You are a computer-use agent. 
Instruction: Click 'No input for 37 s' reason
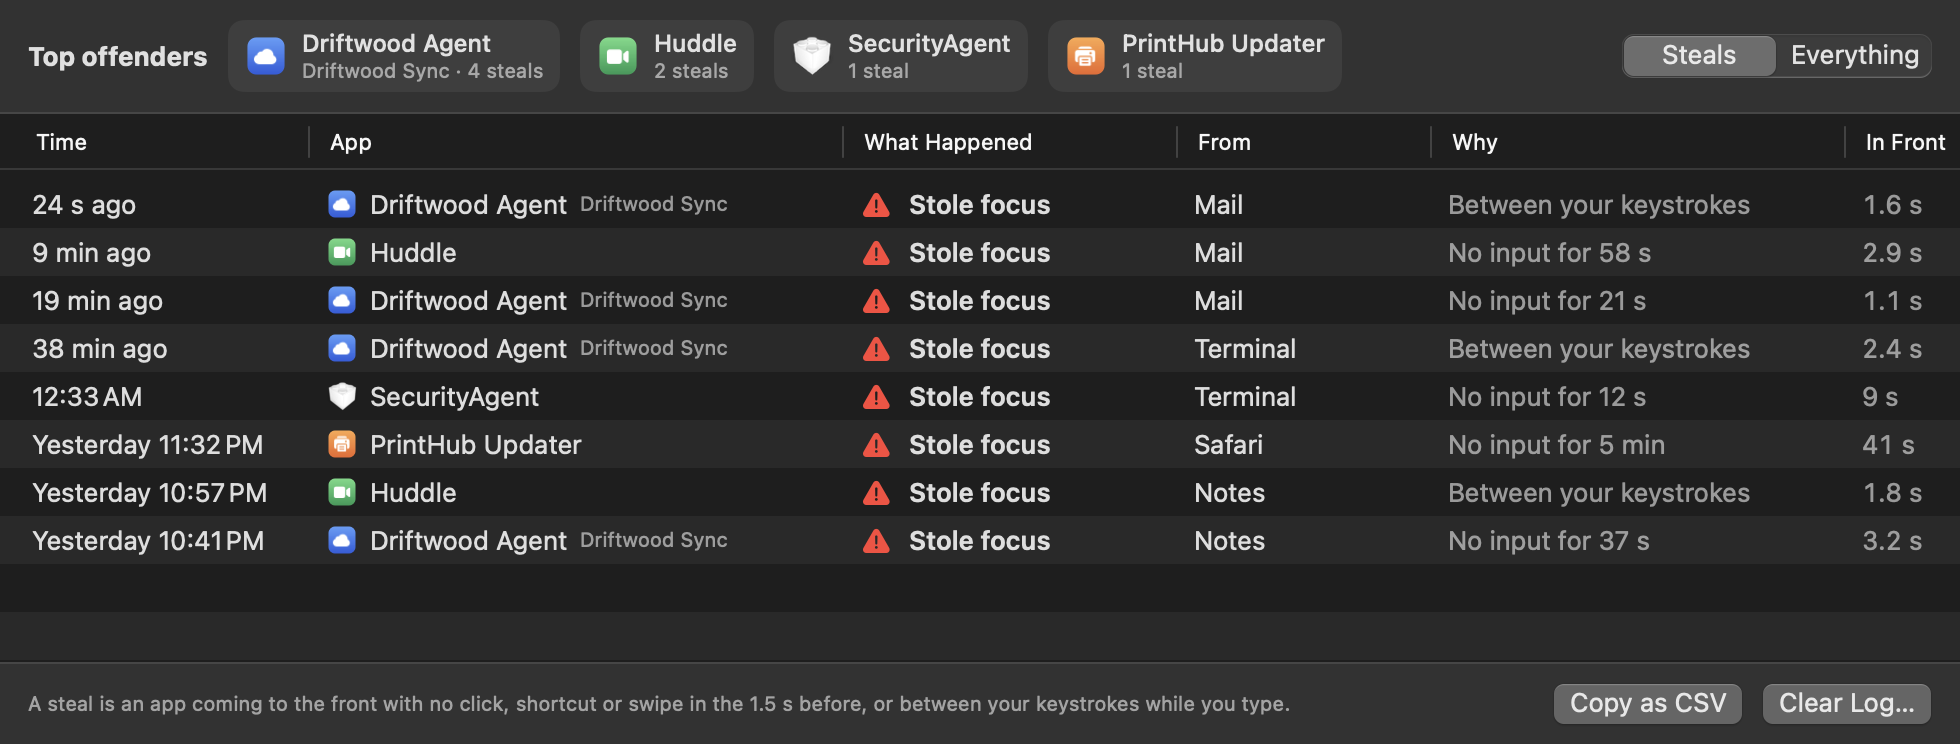[x=1549, y=541]
